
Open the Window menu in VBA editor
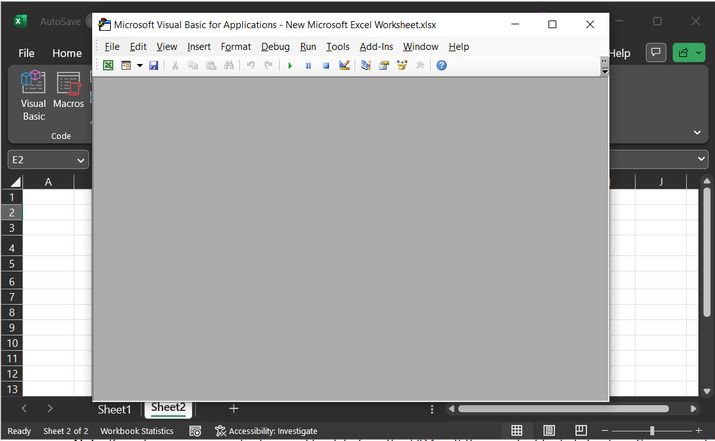pos(420,47)
